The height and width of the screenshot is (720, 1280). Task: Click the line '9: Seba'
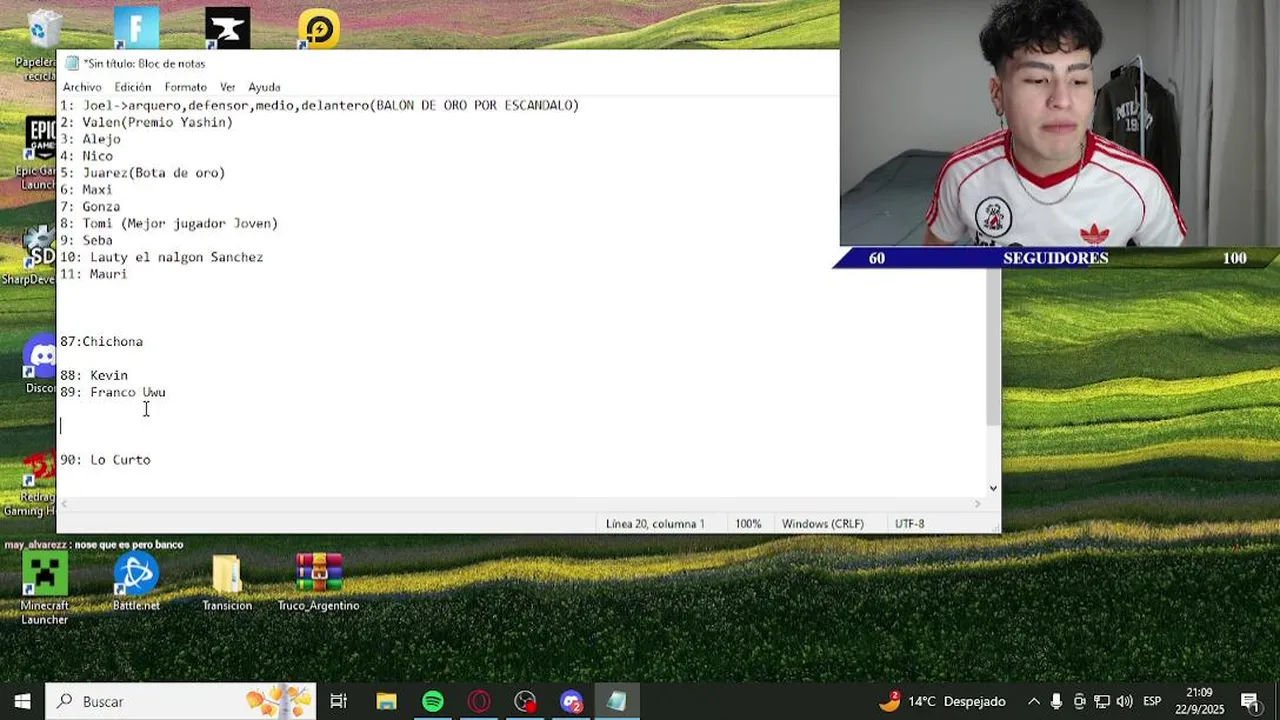86,240
